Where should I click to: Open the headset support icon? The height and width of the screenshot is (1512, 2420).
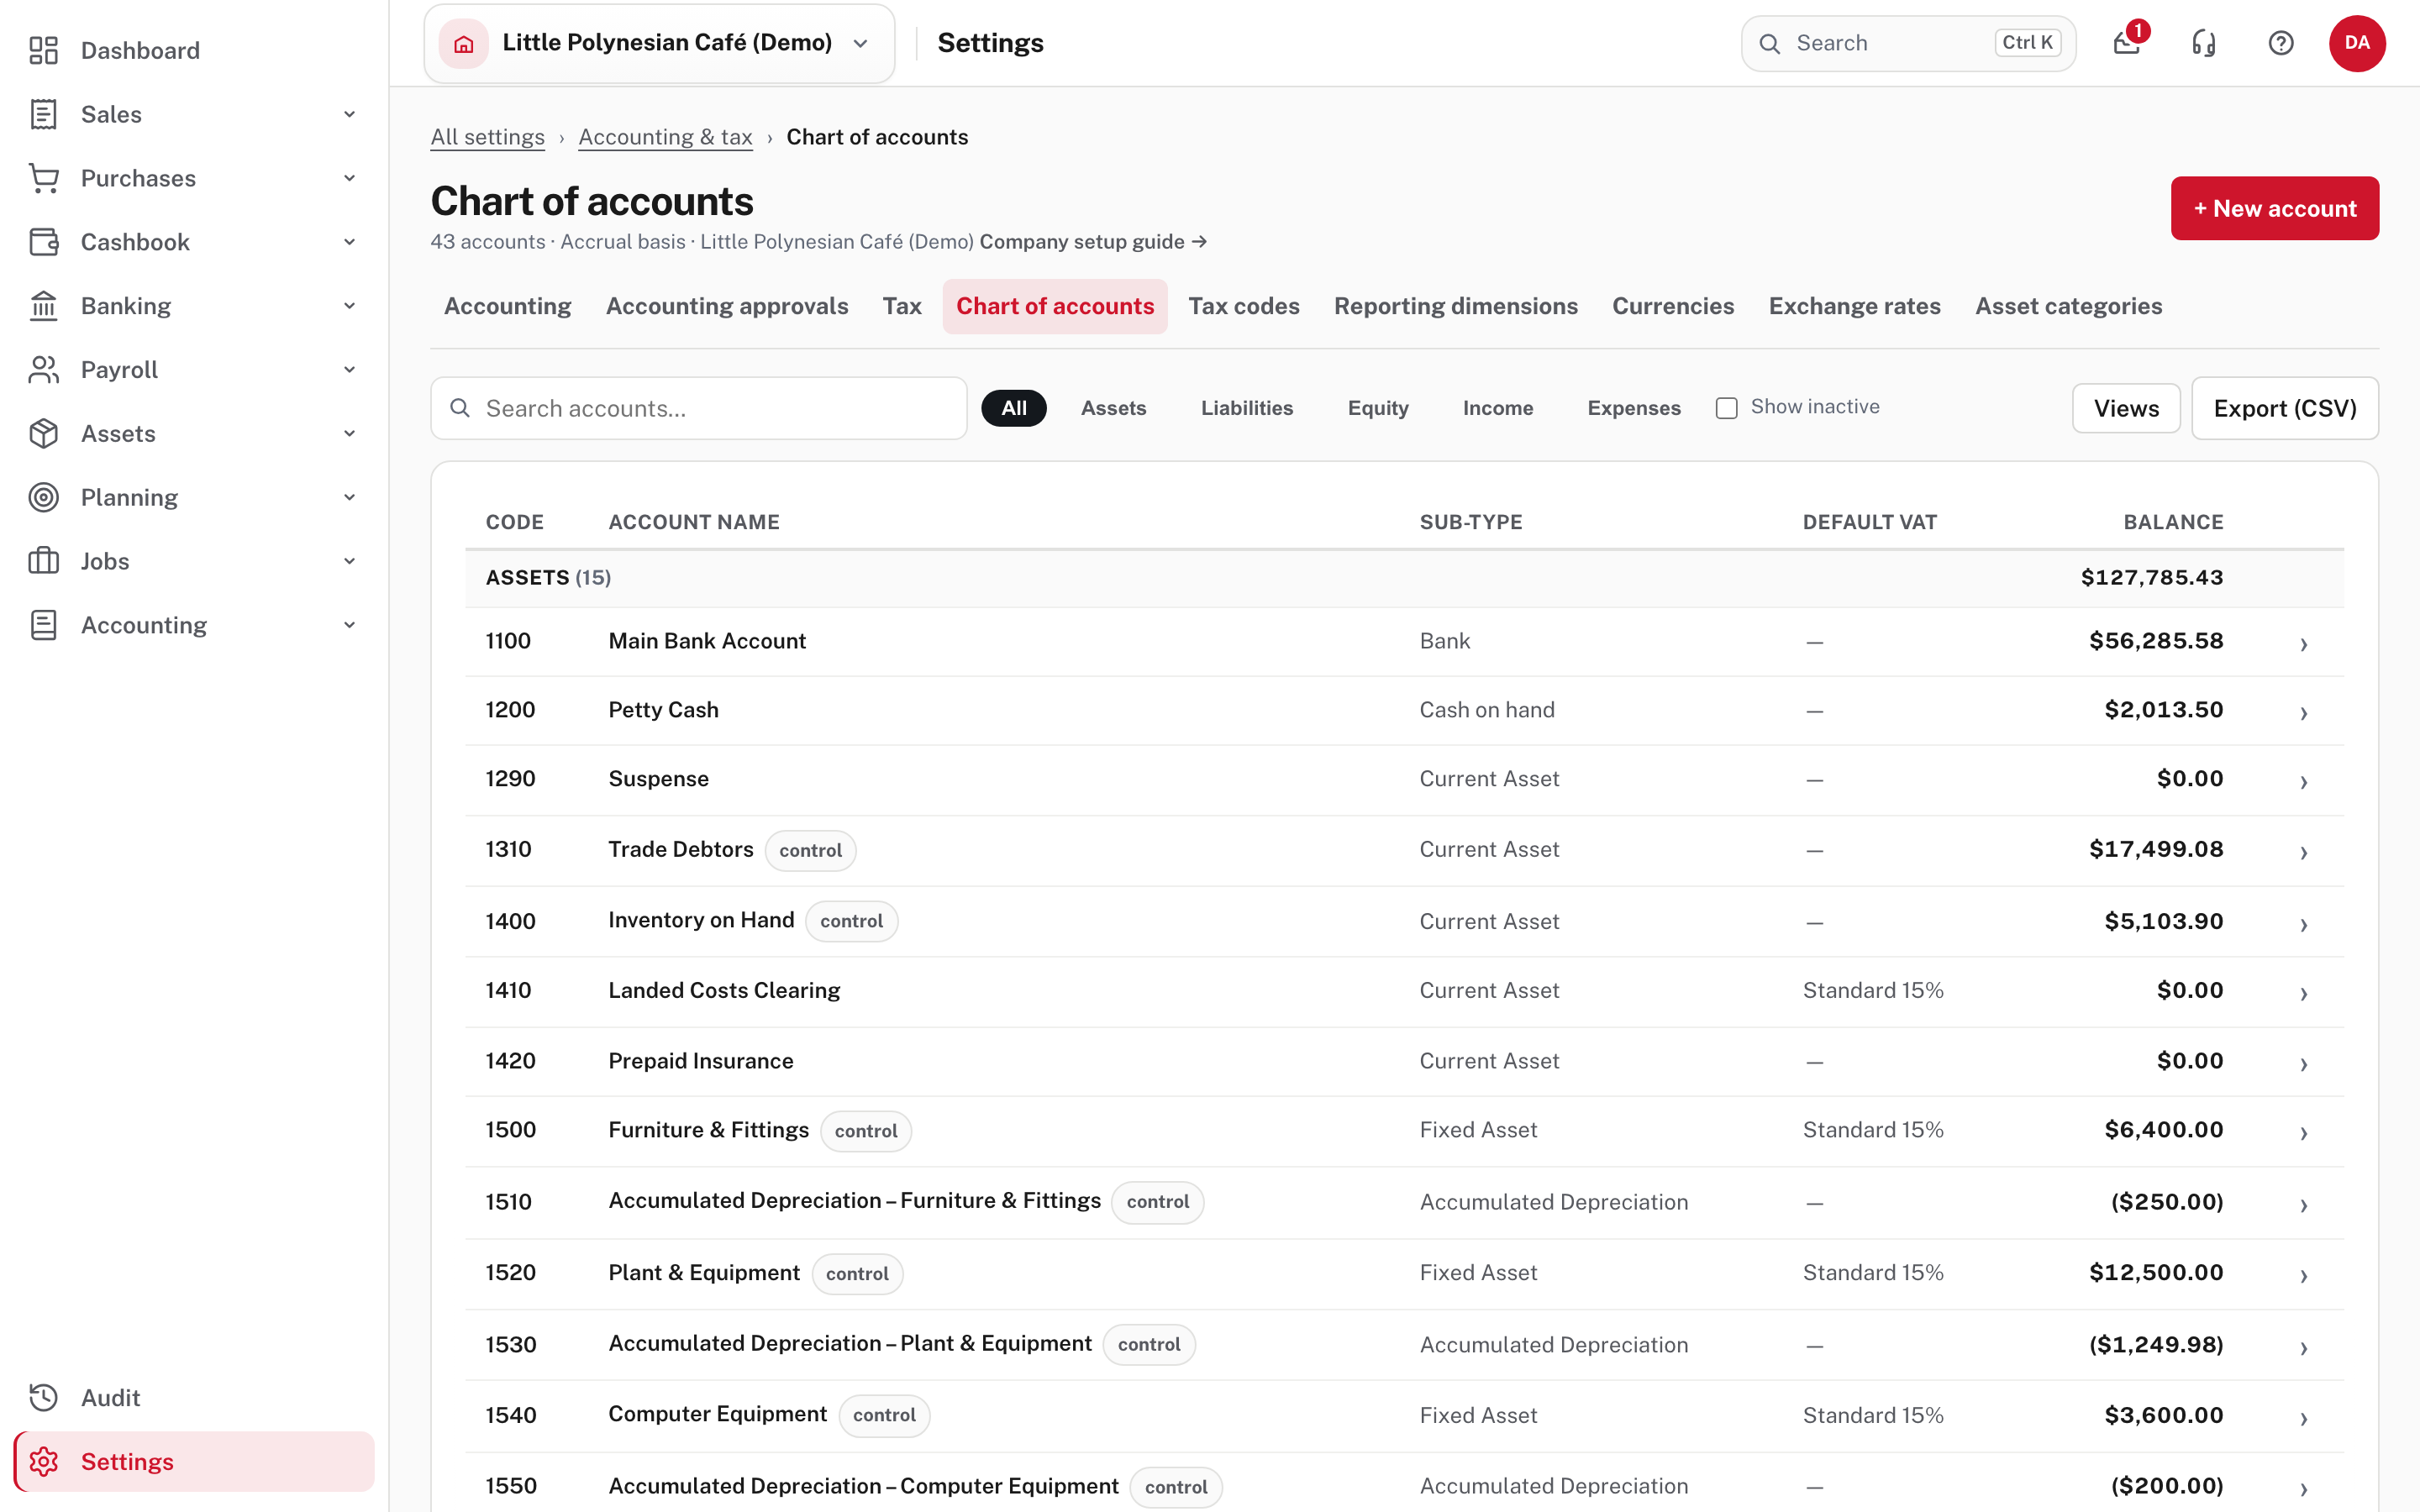tap(2204, 43)
